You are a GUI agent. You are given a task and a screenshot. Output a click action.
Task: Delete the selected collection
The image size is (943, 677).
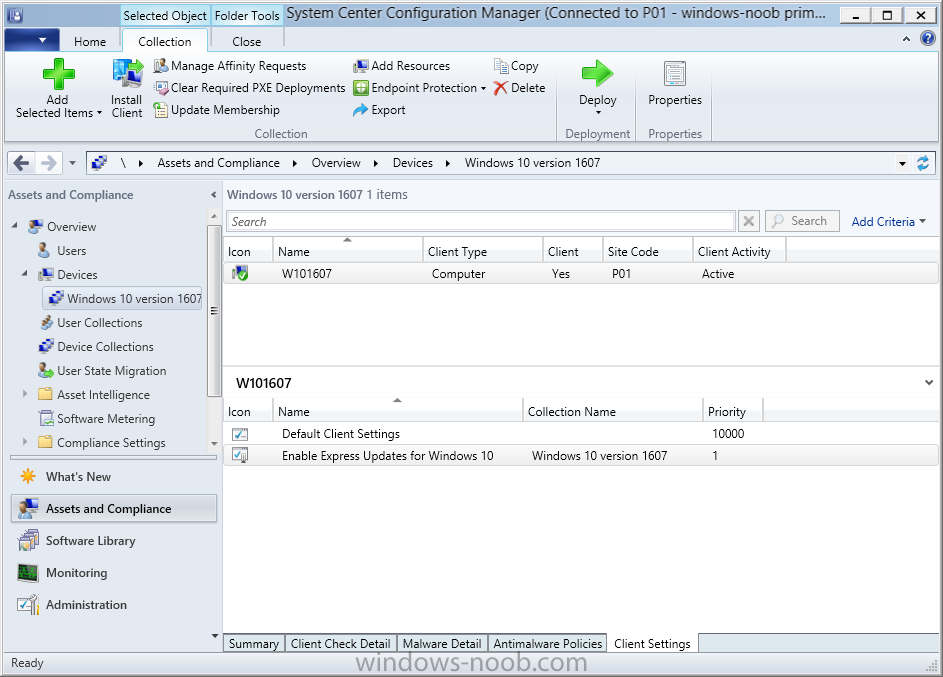click(520, 88)
